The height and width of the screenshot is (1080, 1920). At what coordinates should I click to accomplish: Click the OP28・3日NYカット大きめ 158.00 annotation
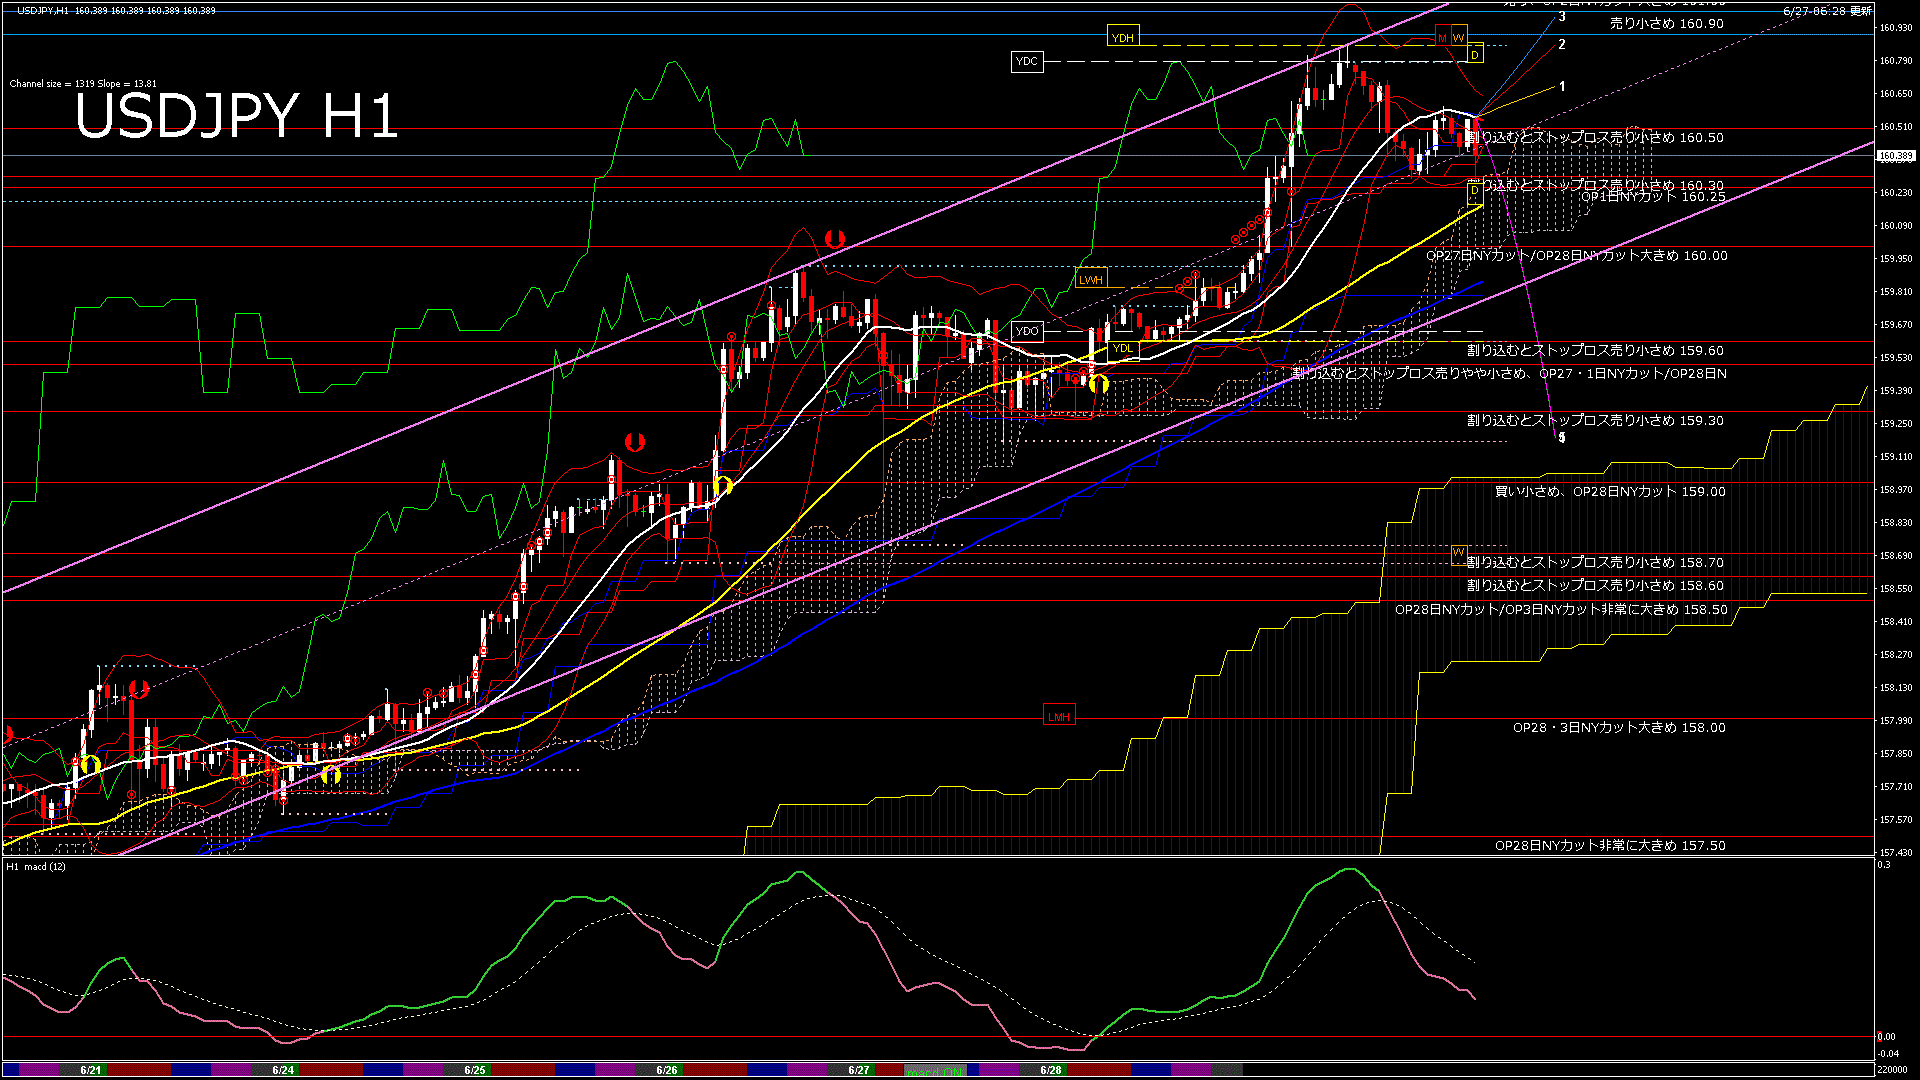click(1619, 727)
